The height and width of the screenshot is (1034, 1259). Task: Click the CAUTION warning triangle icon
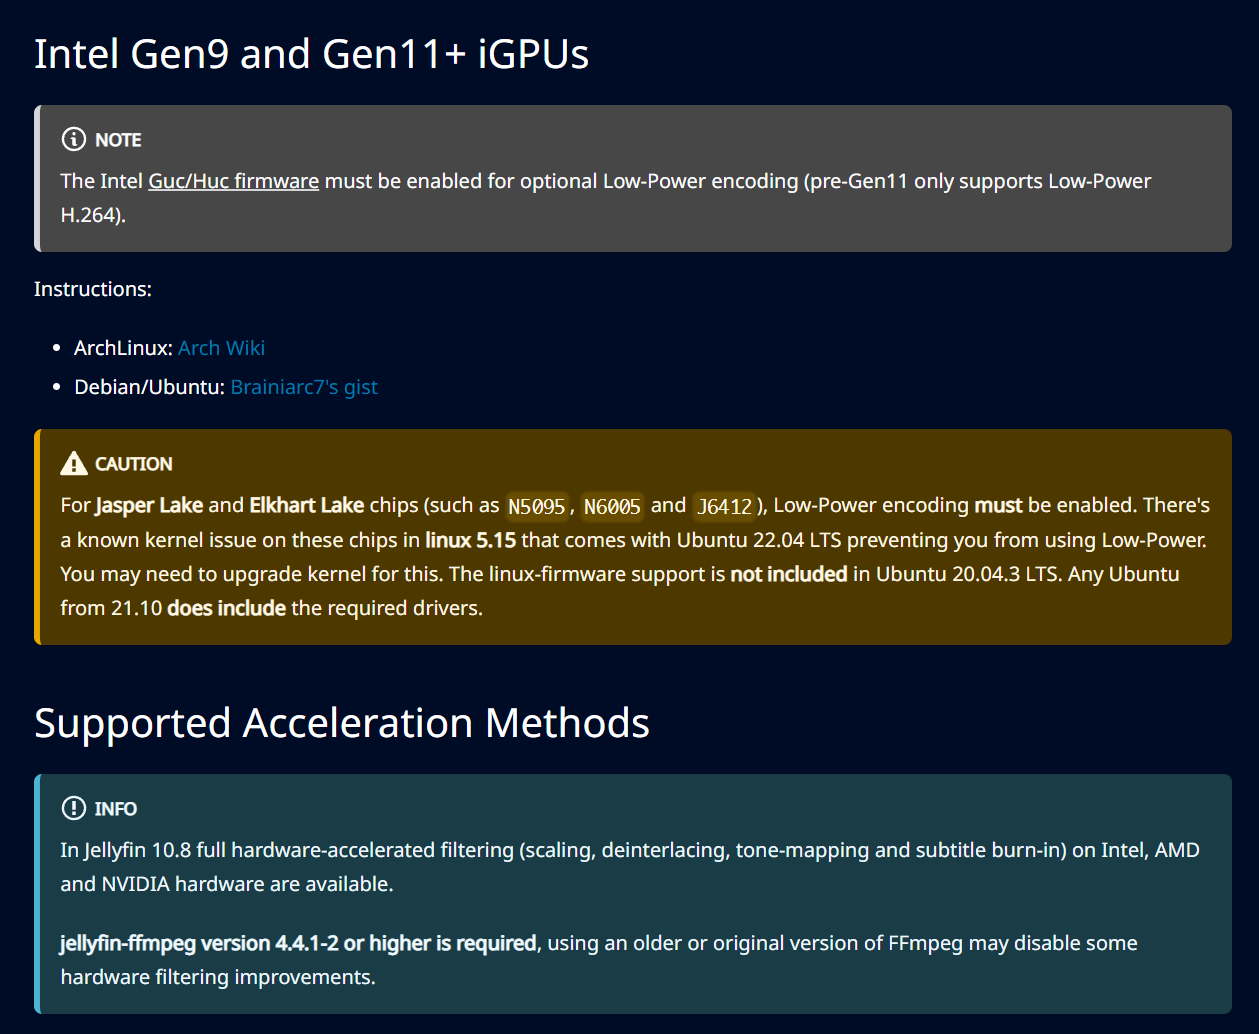click(74, 463)
